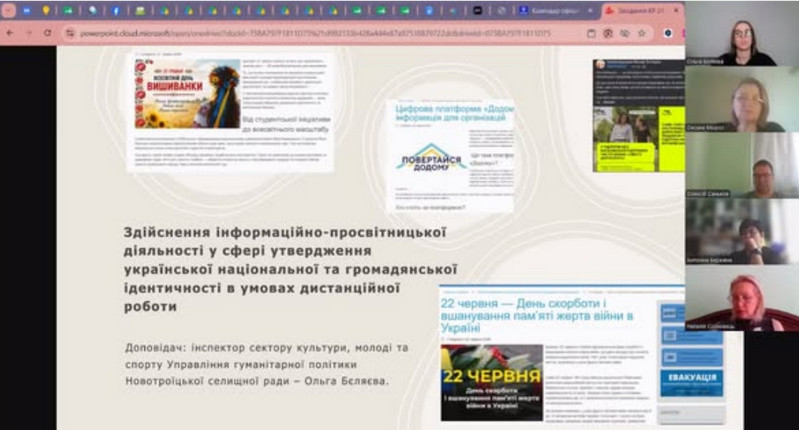This screenshot has width=799, height=430.
Task: Select the Наталія participant video tile
Action: click(x=742, y=298)
